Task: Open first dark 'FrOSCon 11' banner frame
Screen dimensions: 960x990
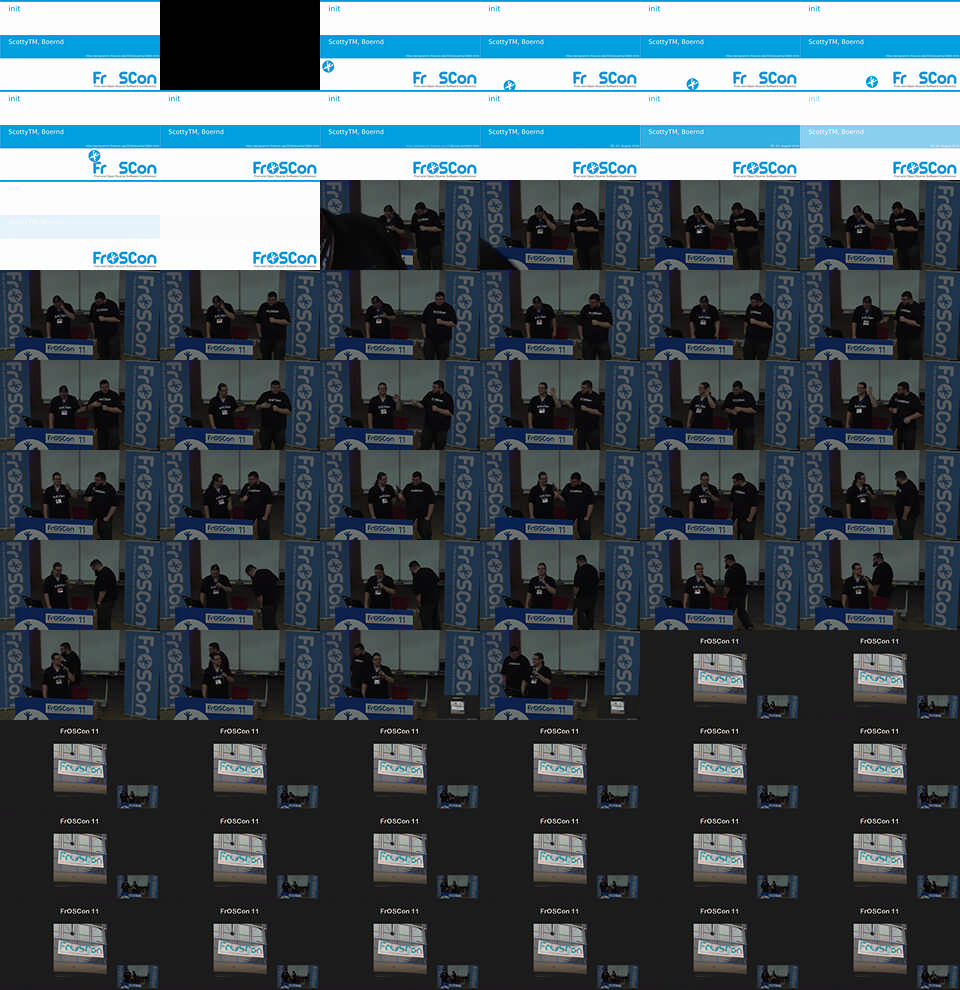Action: point(720,676)
